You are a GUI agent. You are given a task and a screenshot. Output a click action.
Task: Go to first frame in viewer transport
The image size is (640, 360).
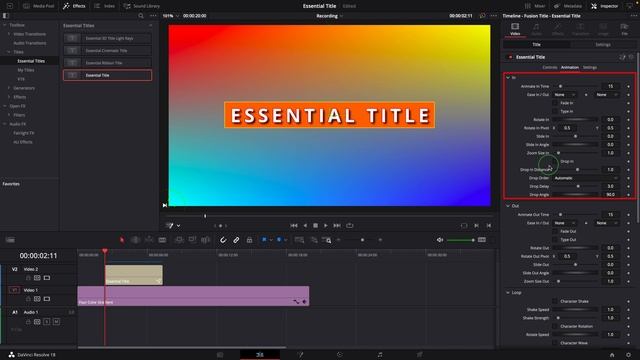point(293,225)
